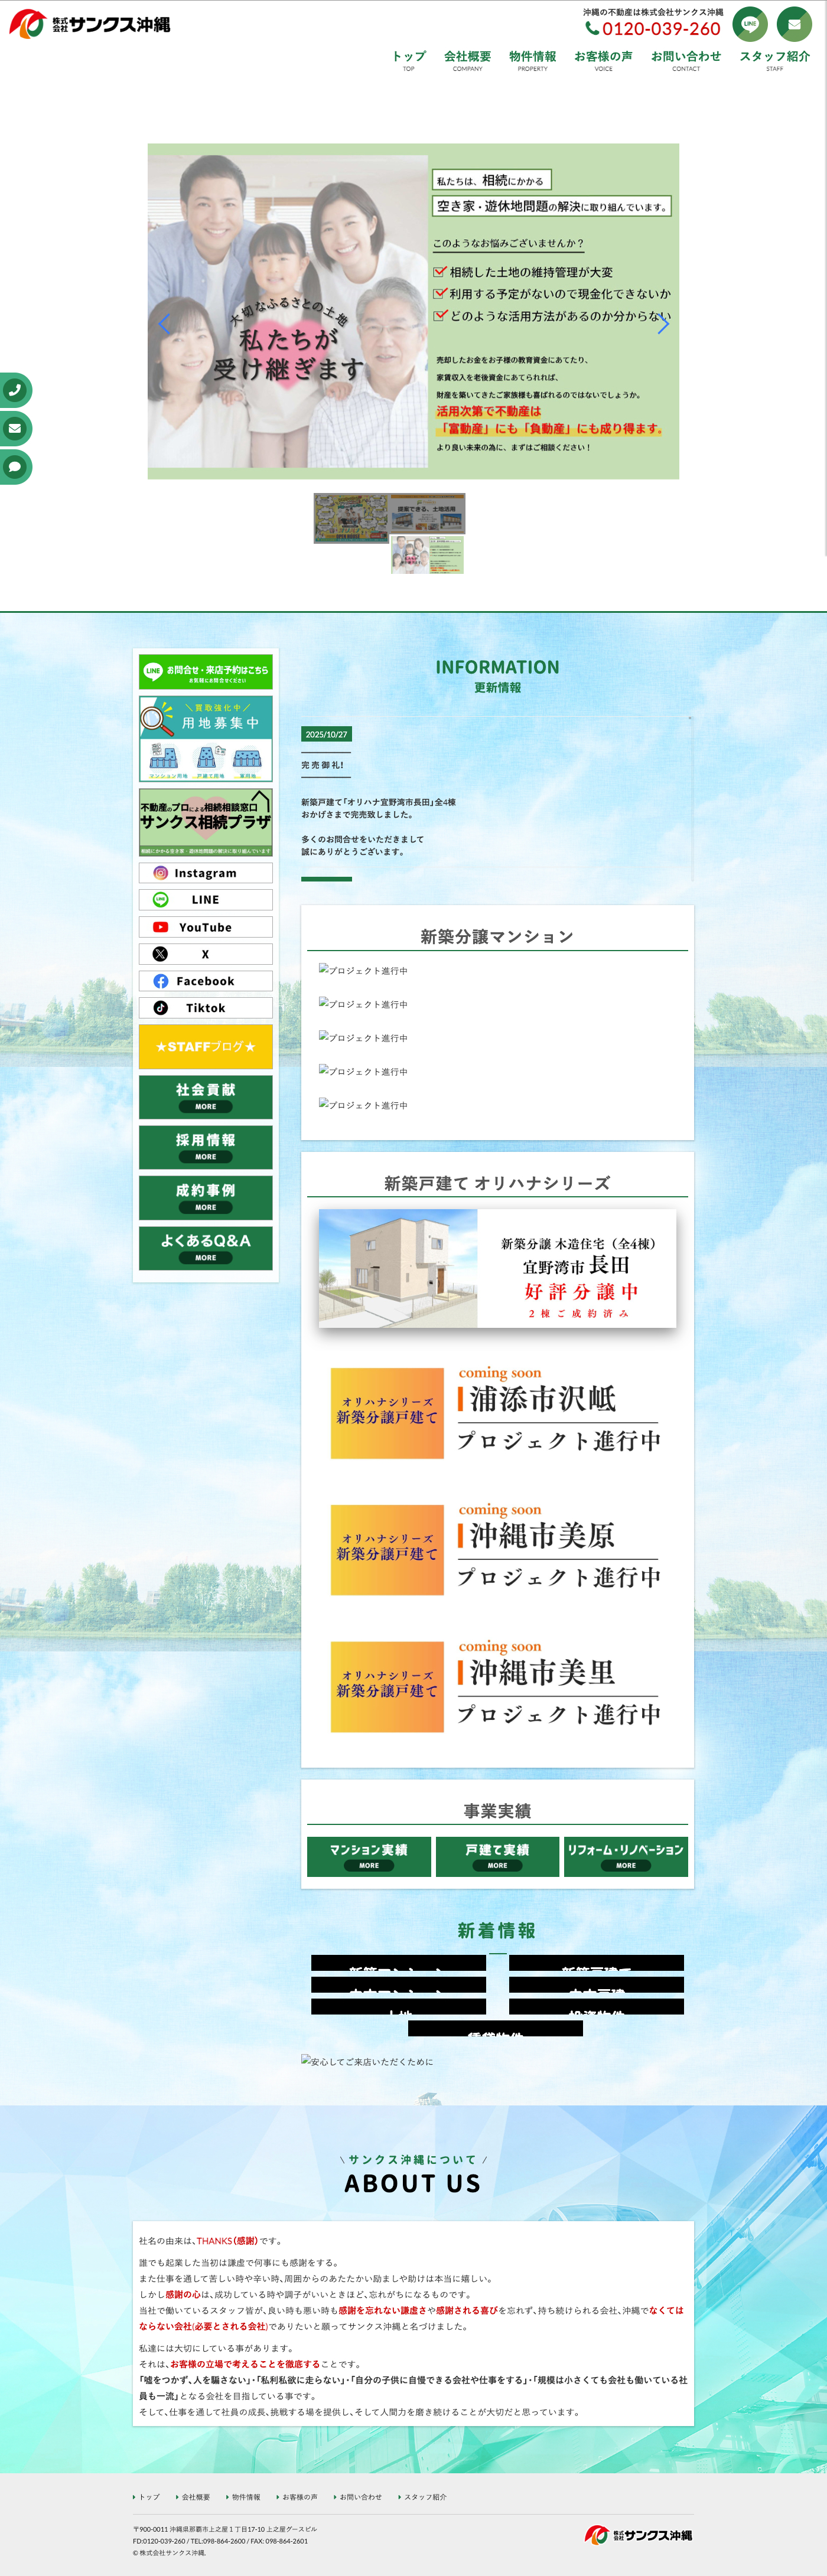
Task: Tap the floating phone icon on left edge
Action: tap(15, 390)
